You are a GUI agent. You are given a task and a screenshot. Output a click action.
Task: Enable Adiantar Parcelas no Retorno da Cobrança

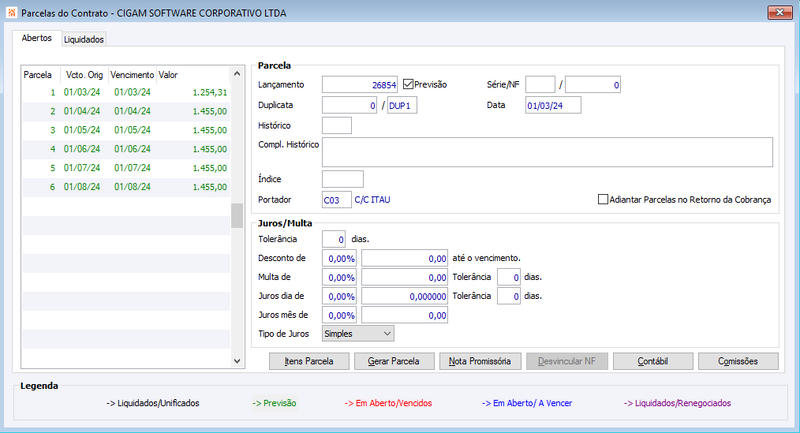click(x=603, y=199)
